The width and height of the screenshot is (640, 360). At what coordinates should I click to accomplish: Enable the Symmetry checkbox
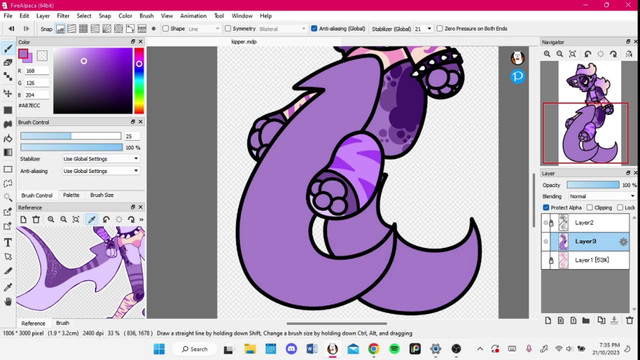[228, 29]
